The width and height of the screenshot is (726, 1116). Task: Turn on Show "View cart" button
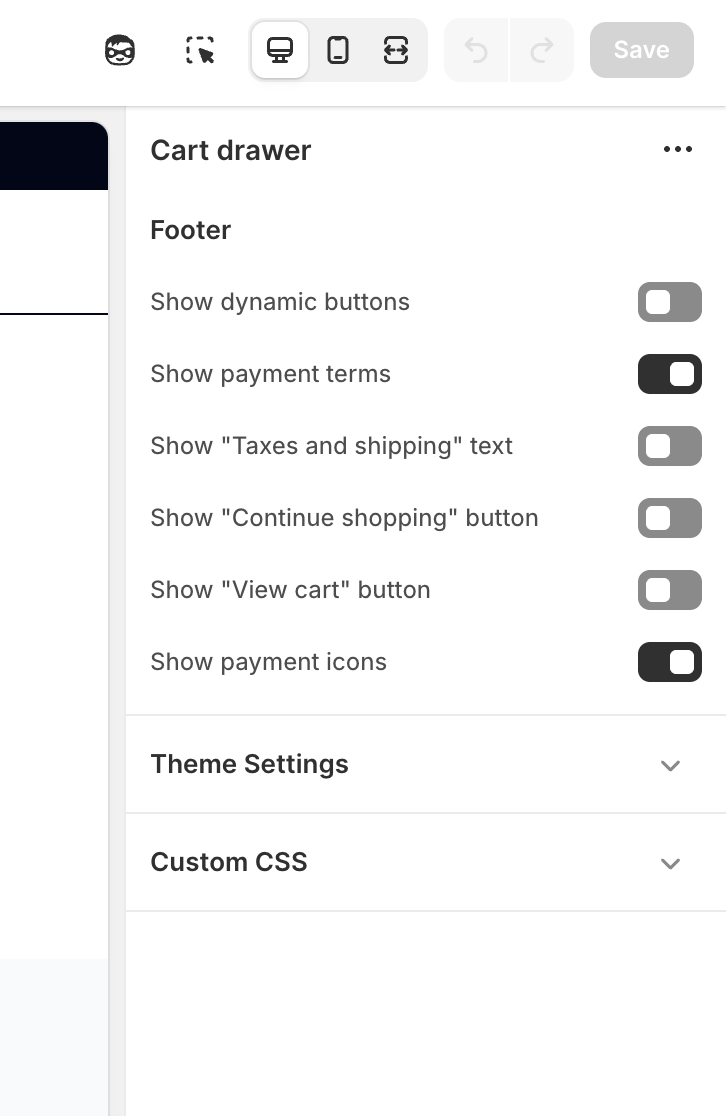click(669, 590)
